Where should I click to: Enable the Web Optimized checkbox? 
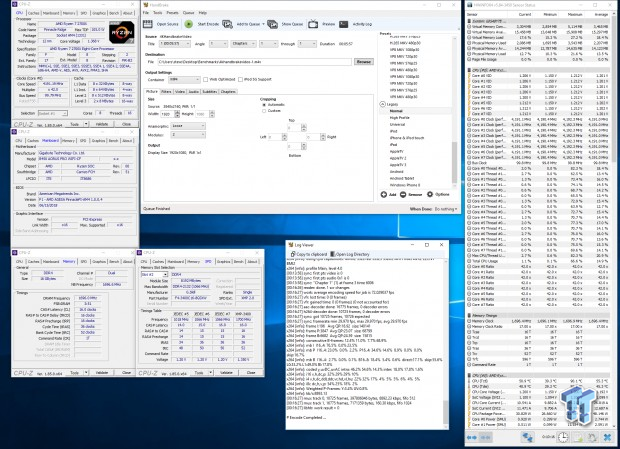click(206, 79)
